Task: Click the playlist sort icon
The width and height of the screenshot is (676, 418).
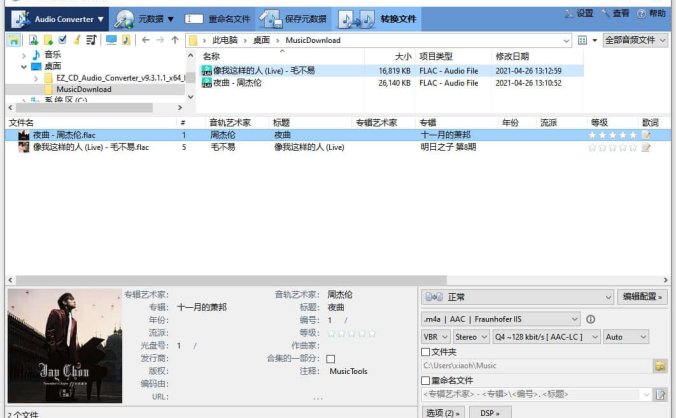Action: click(91, 40)
